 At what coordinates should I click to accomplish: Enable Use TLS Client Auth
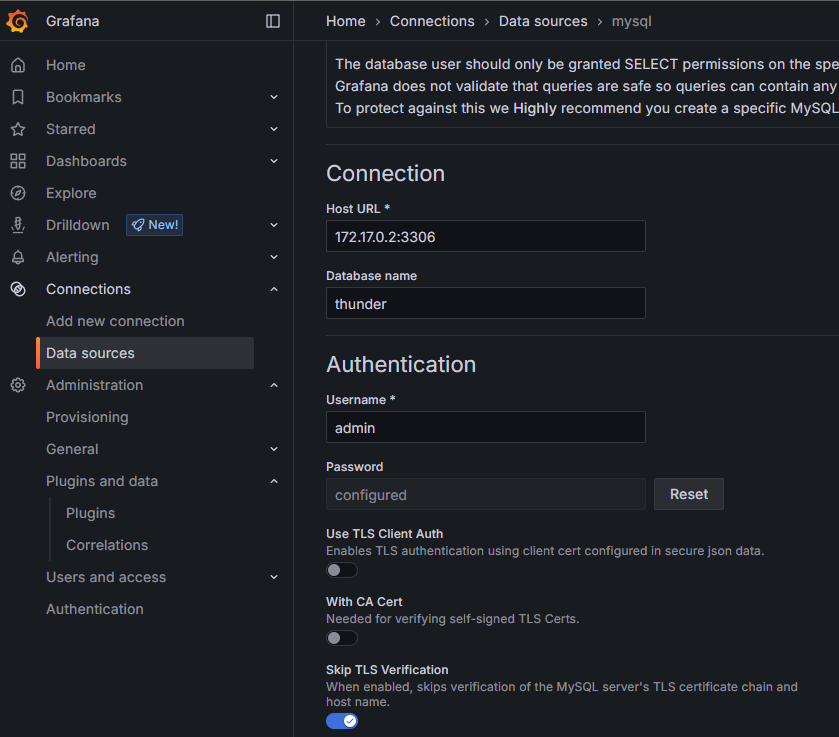pyautogui.click(x=341, y=569)
